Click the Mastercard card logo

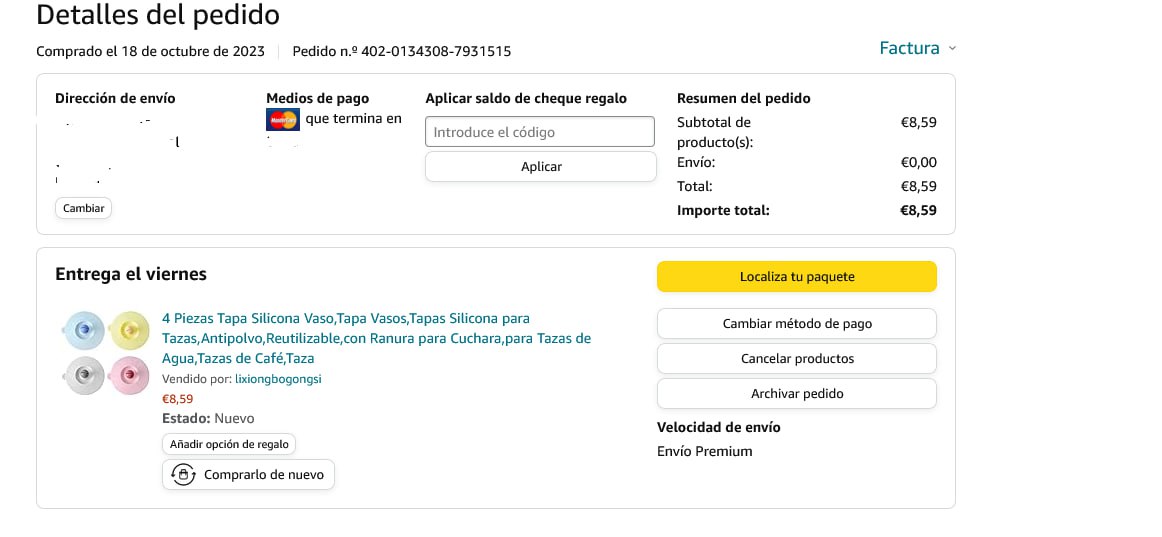point(283,120)
